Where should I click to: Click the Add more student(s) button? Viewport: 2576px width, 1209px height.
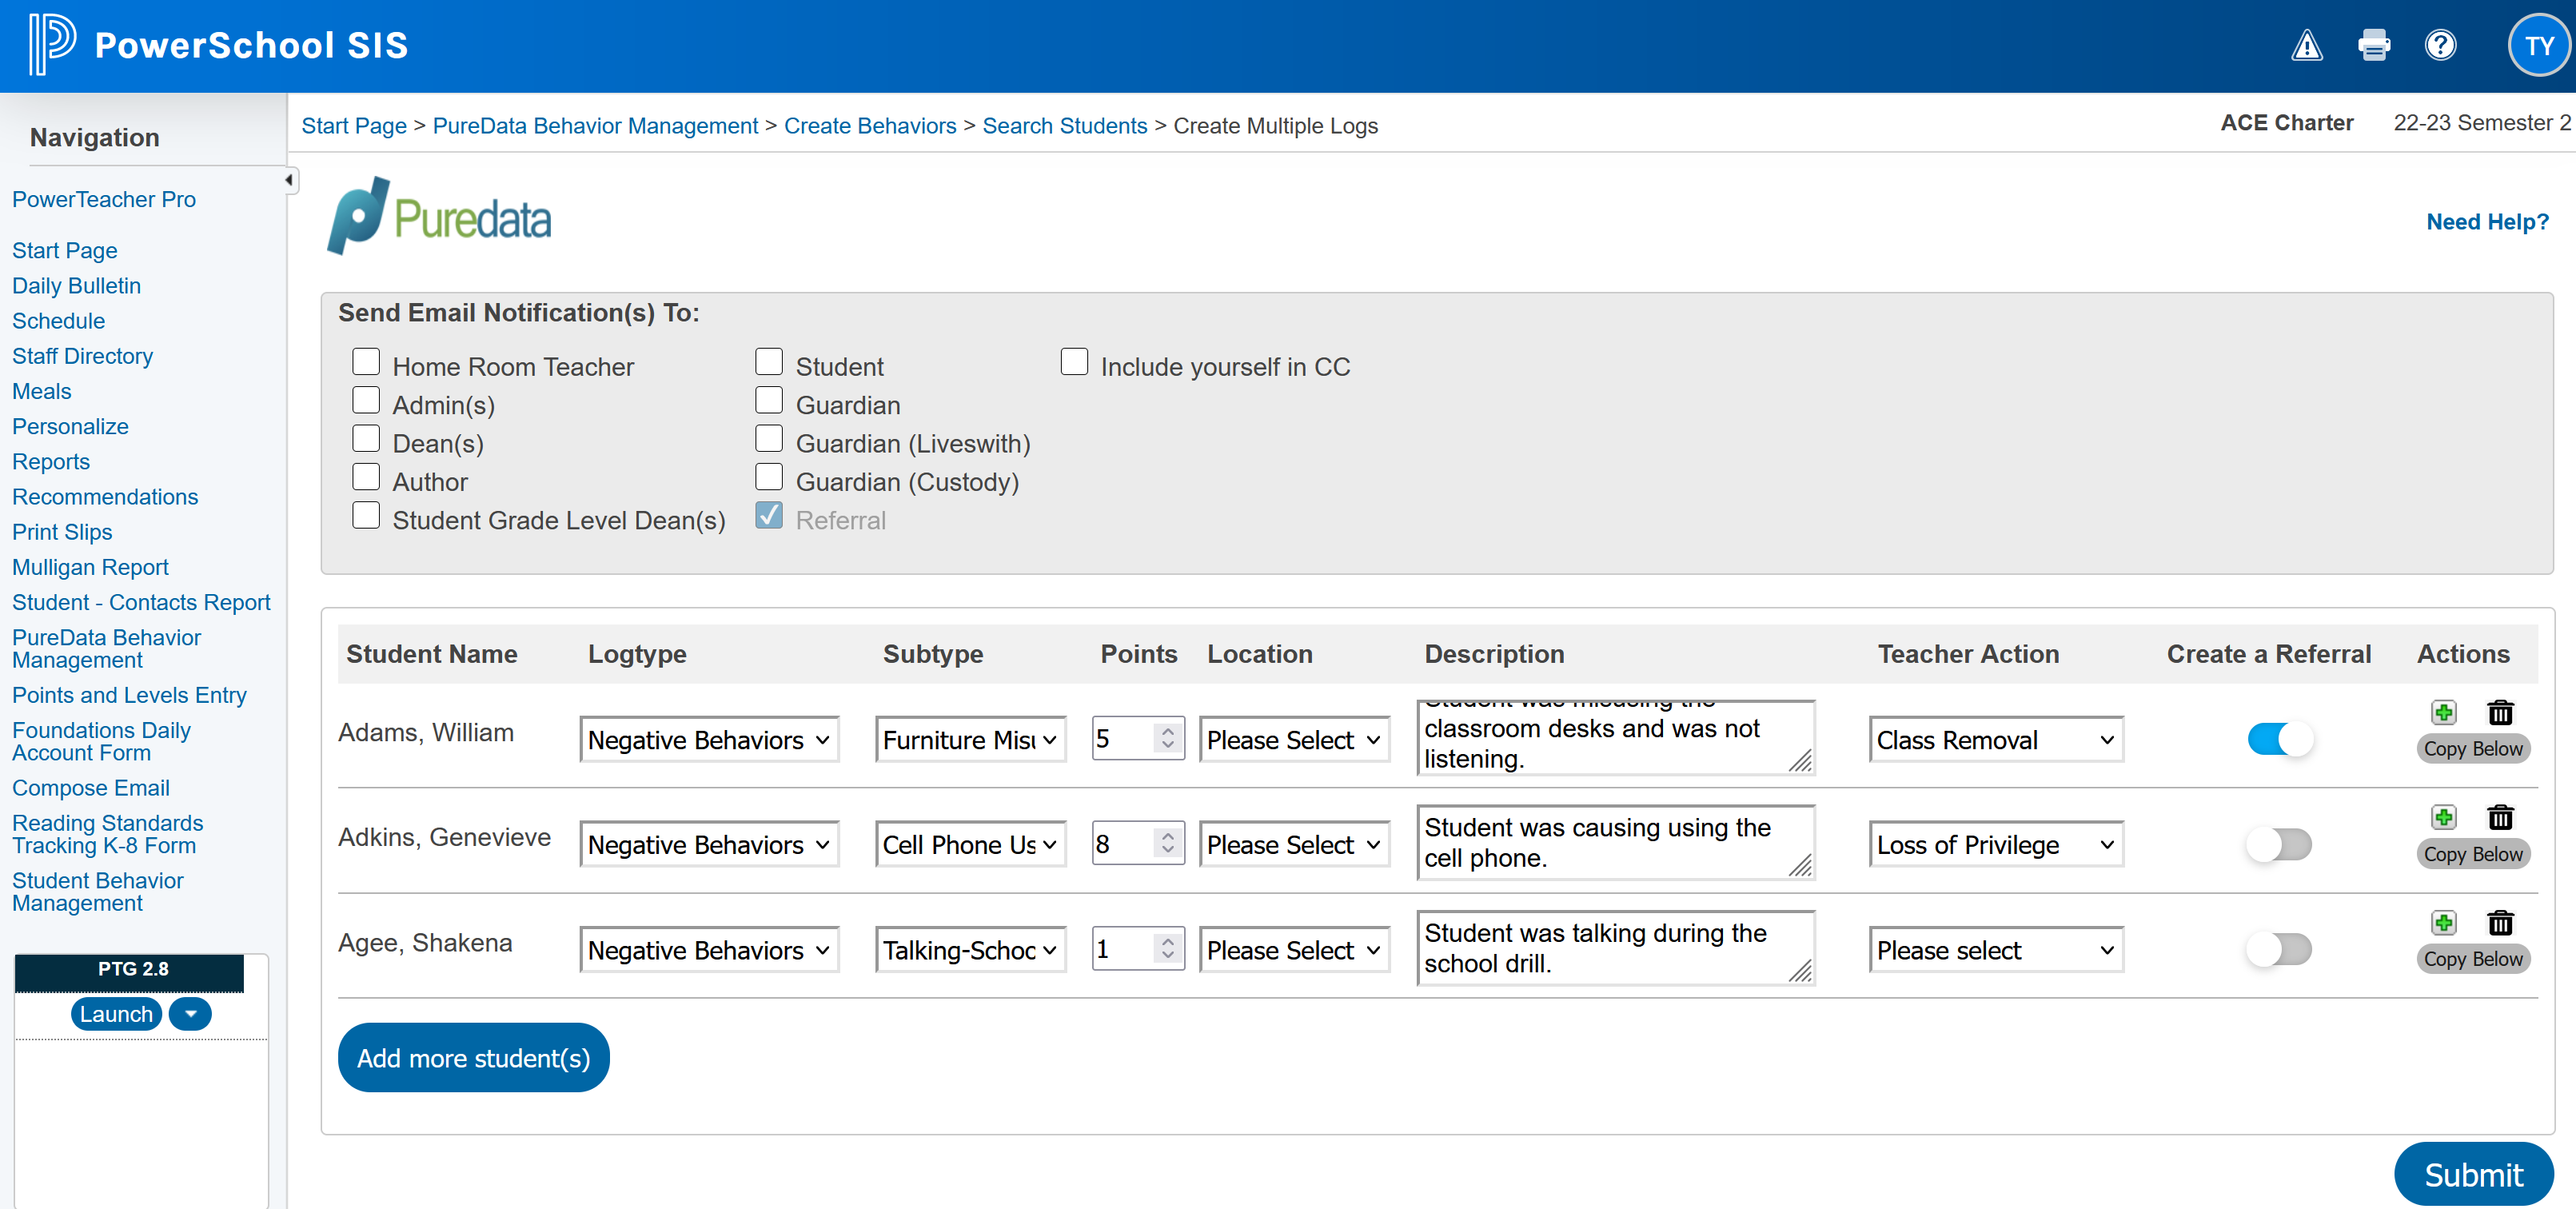click(x=473, y=1058)
